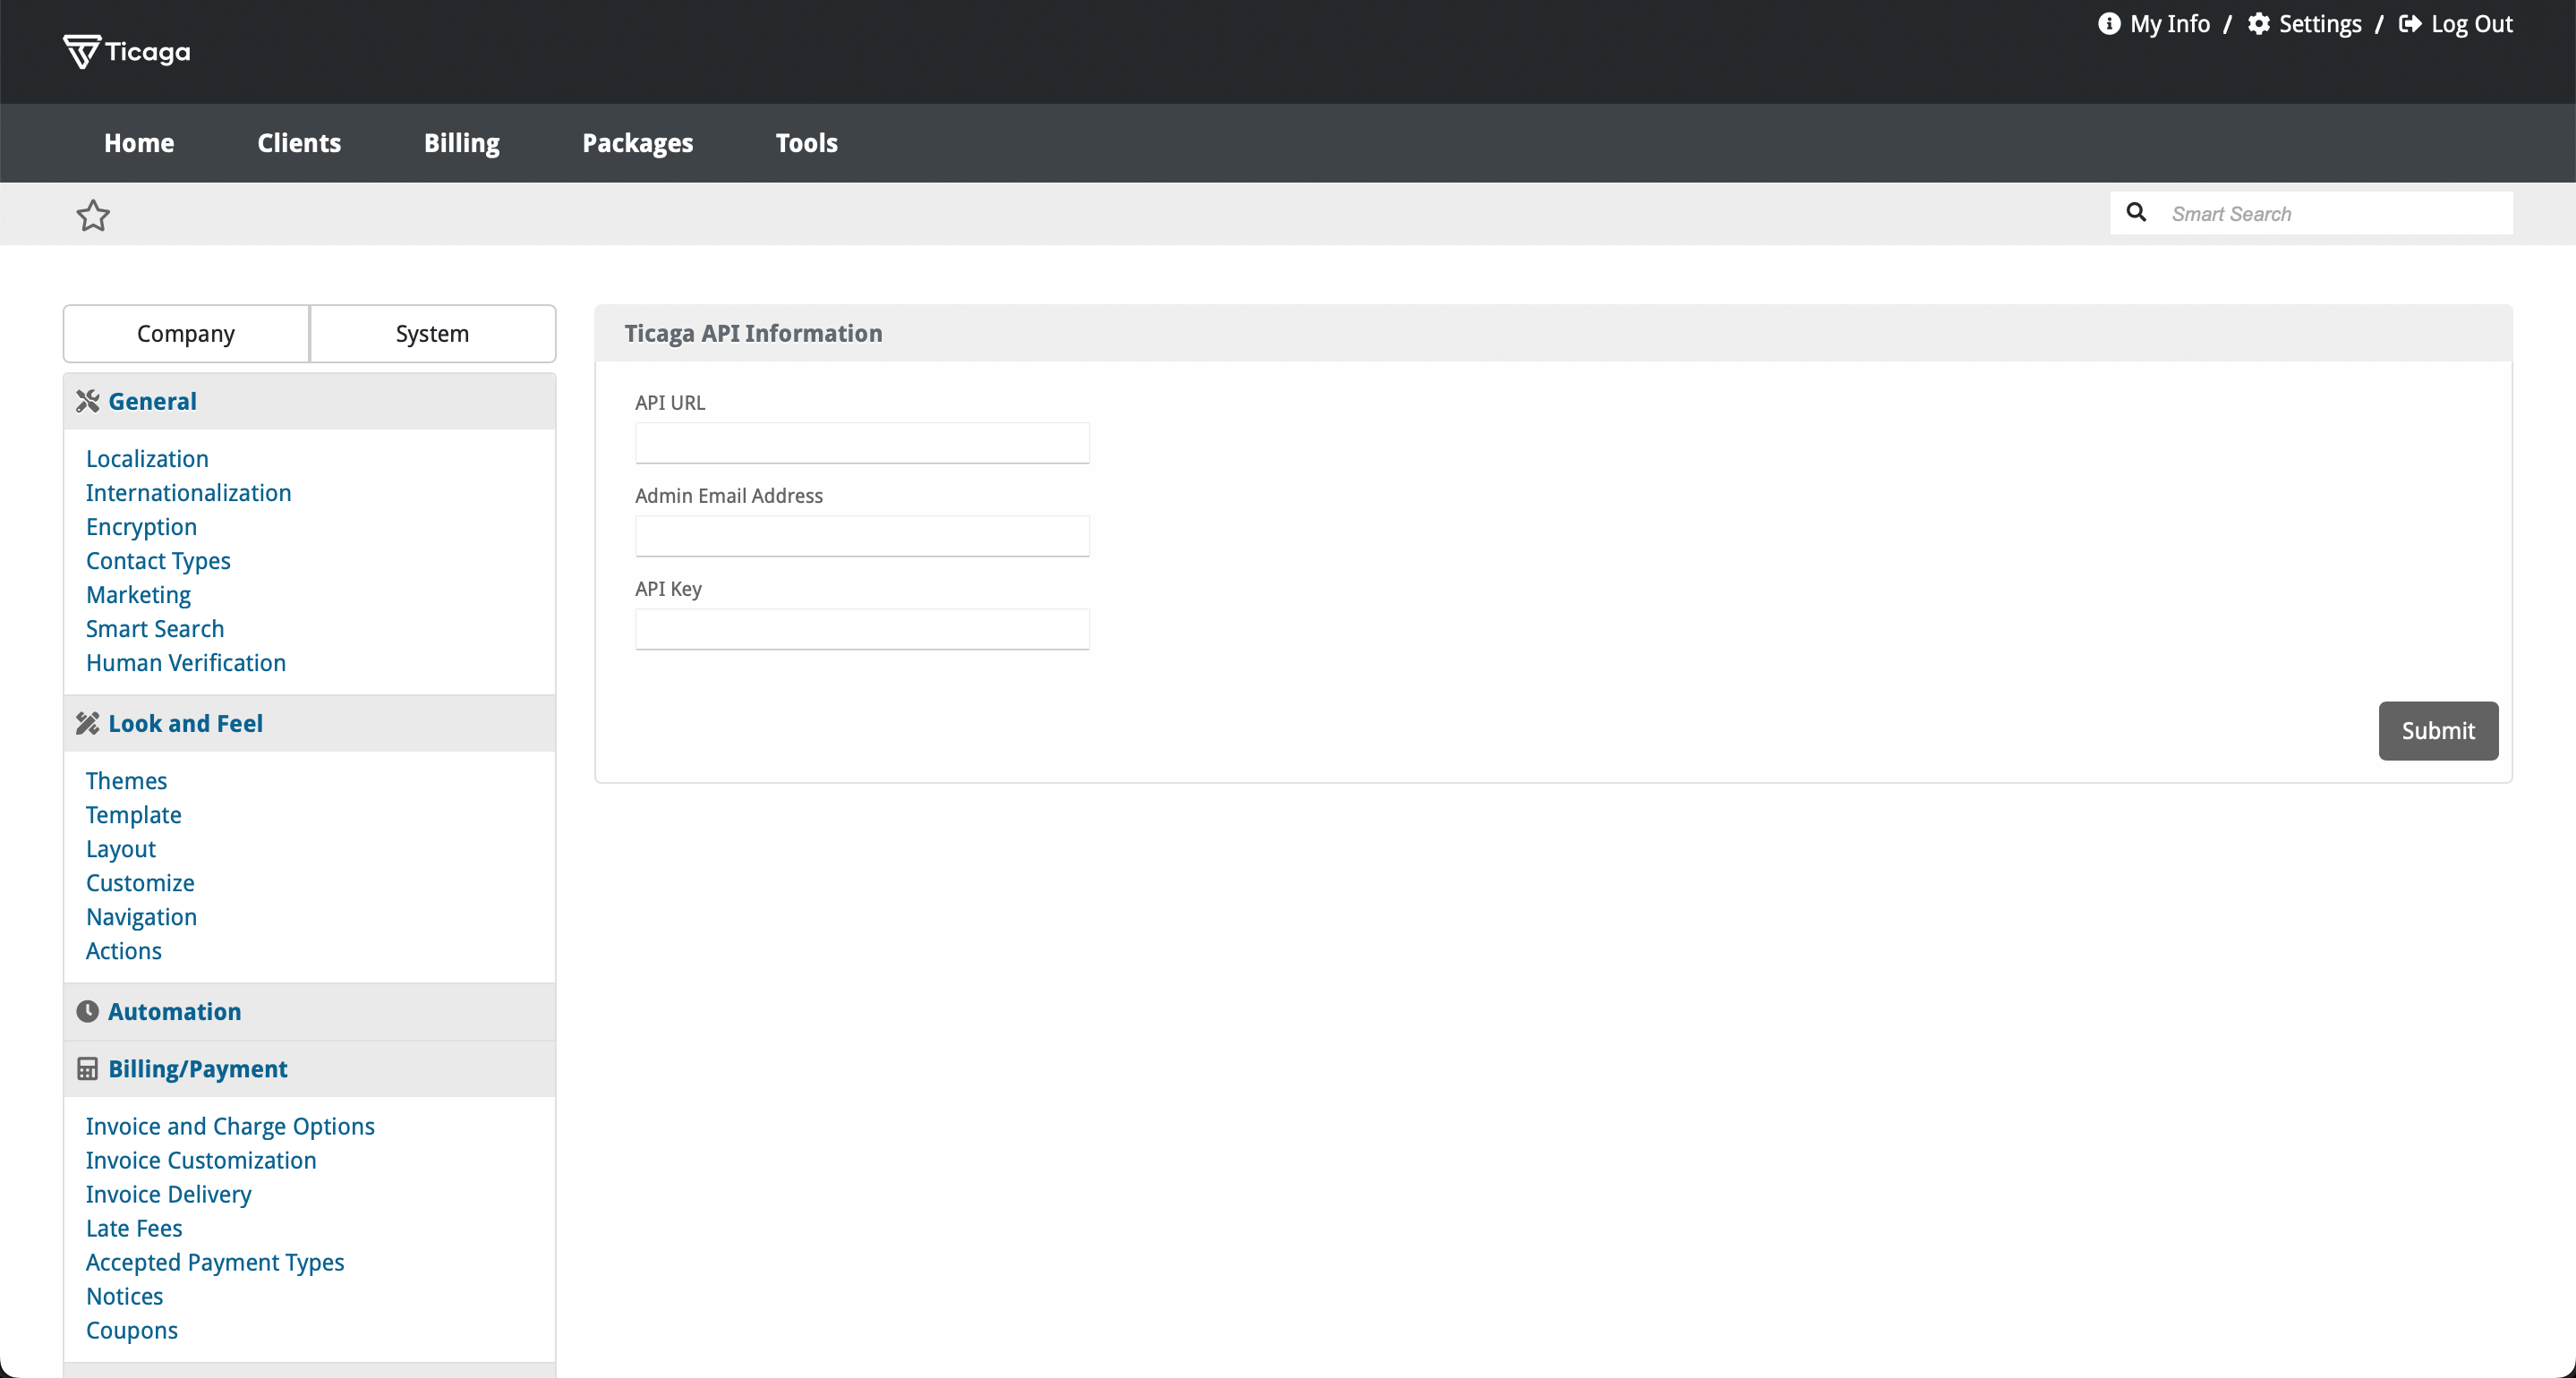Open Accepted Payment Types
Viewport: 2576px width, 1378px height.
(215, 1262)
